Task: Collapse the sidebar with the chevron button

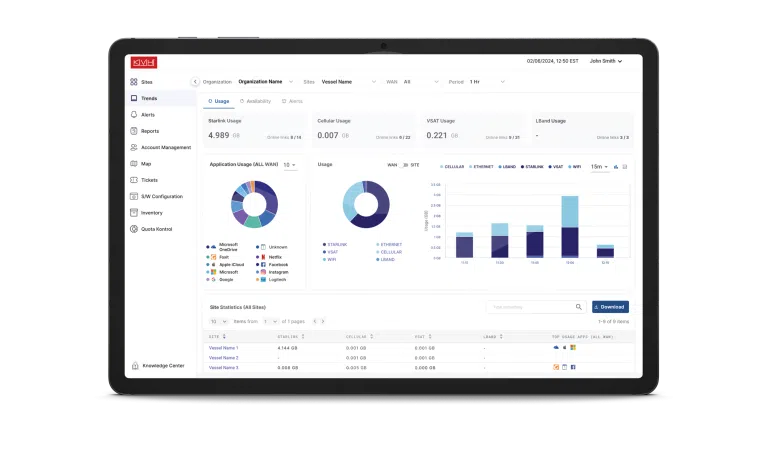Action: (195, 82)
